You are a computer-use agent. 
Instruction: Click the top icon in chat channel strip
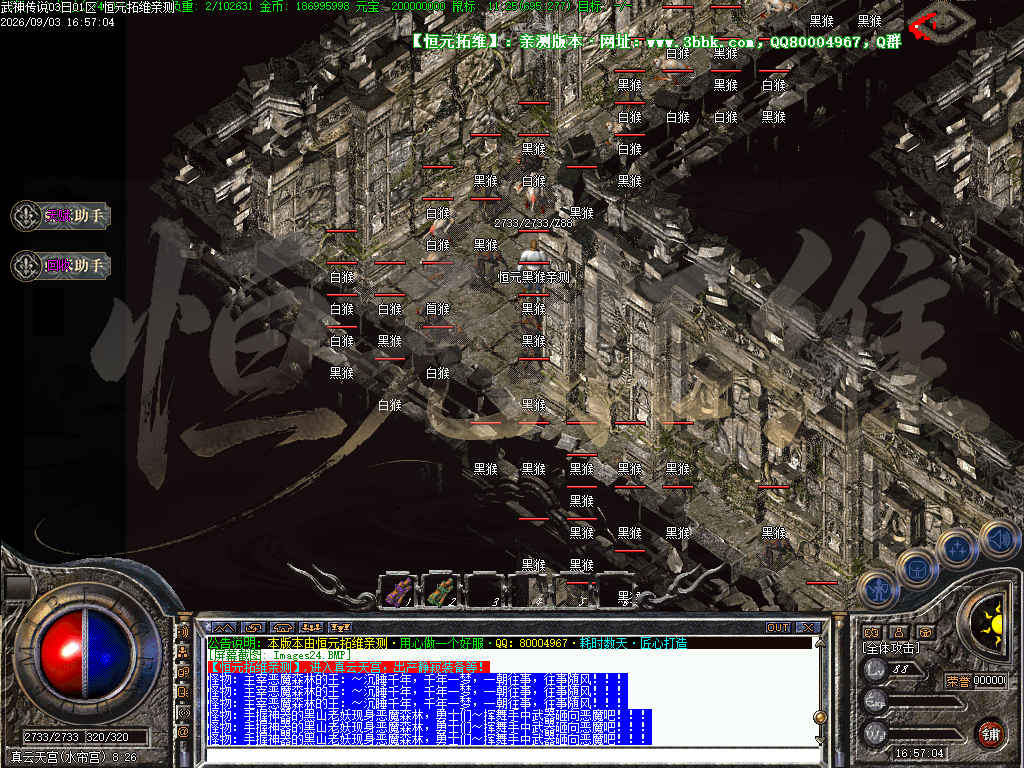point(184,632)
